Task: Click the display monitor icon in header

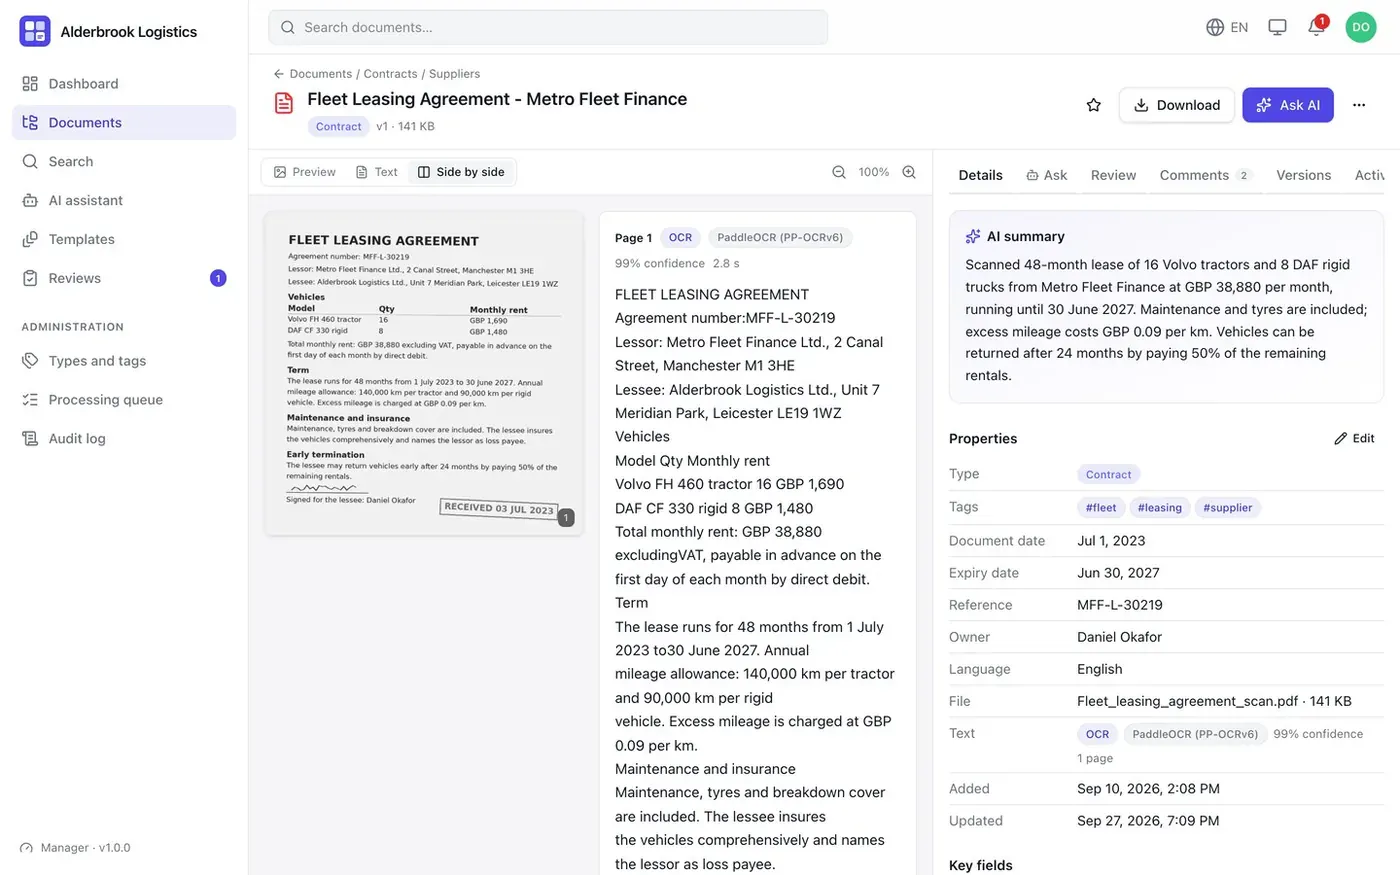Action: pos(1277,27)
